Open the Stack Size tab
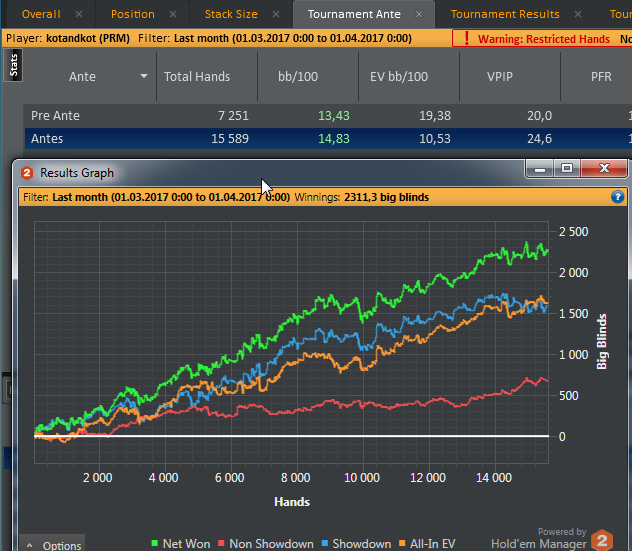The height and width of the screenshot is (551, 632). click(232, 14)
